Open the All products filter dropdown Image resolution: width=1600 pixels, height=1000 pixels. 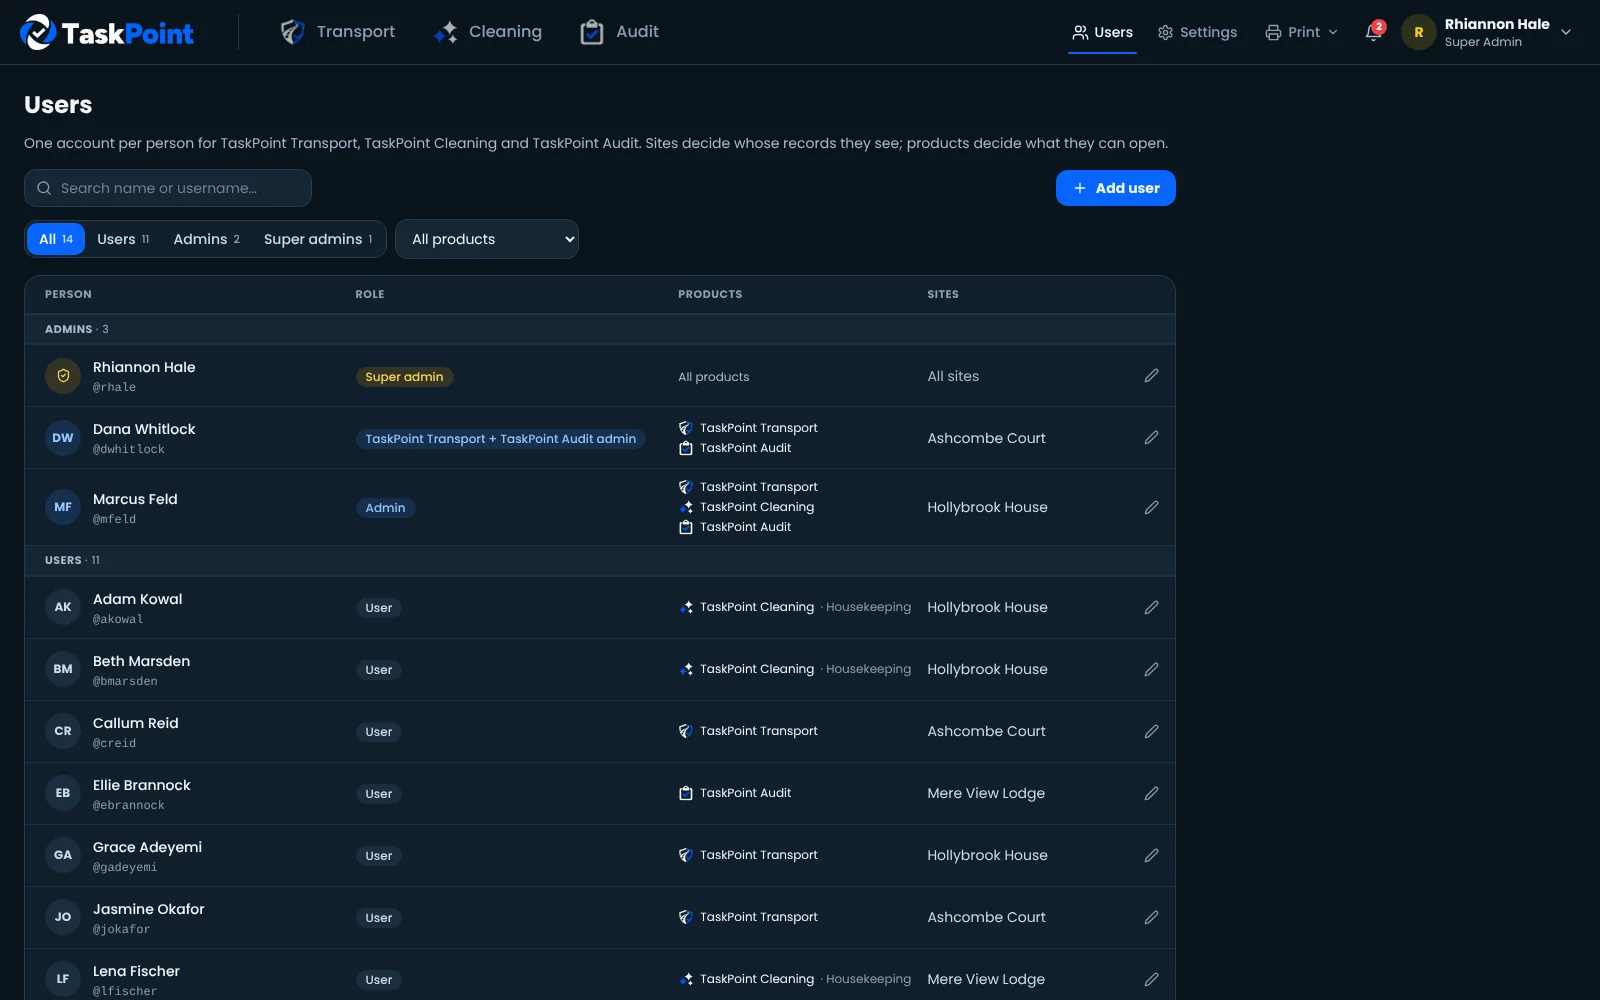pyautogui.click(x=487, y=239)
